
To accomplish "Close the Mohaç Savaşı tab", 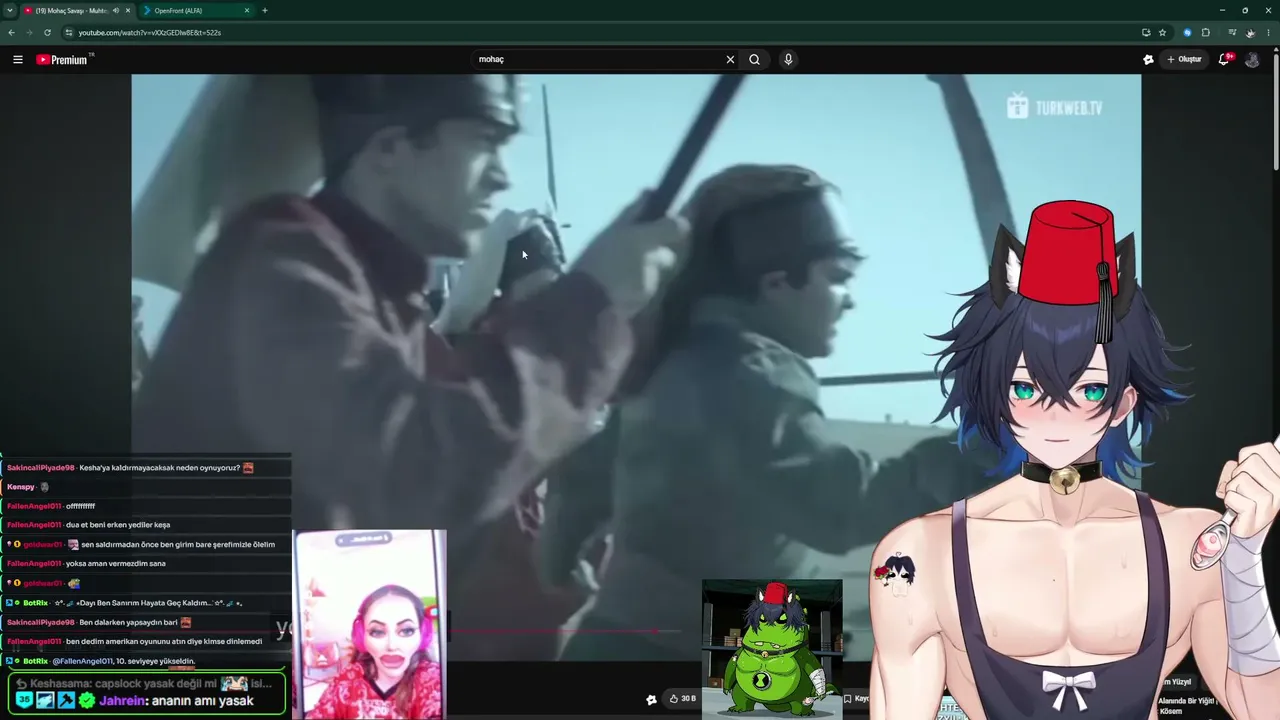I will (128, 11).
